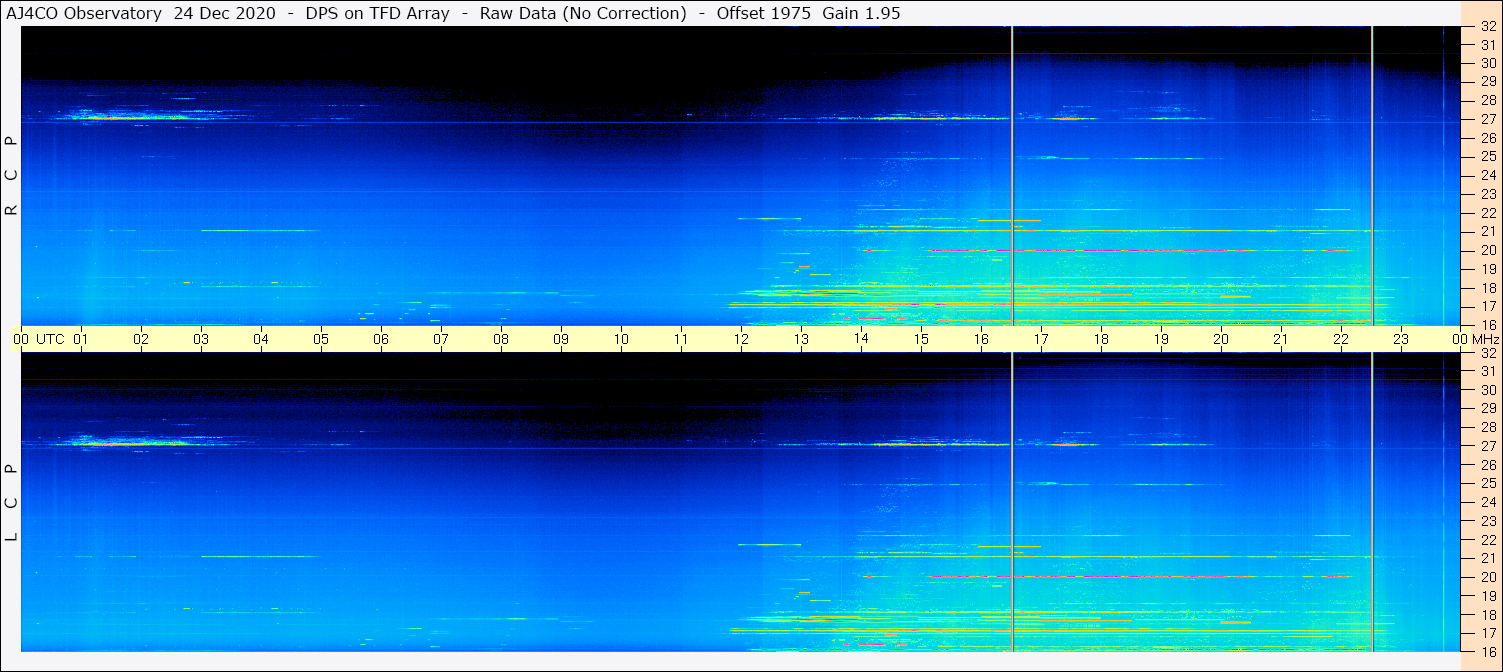Click the 21 MHz tick in LCP panel

1488,558
